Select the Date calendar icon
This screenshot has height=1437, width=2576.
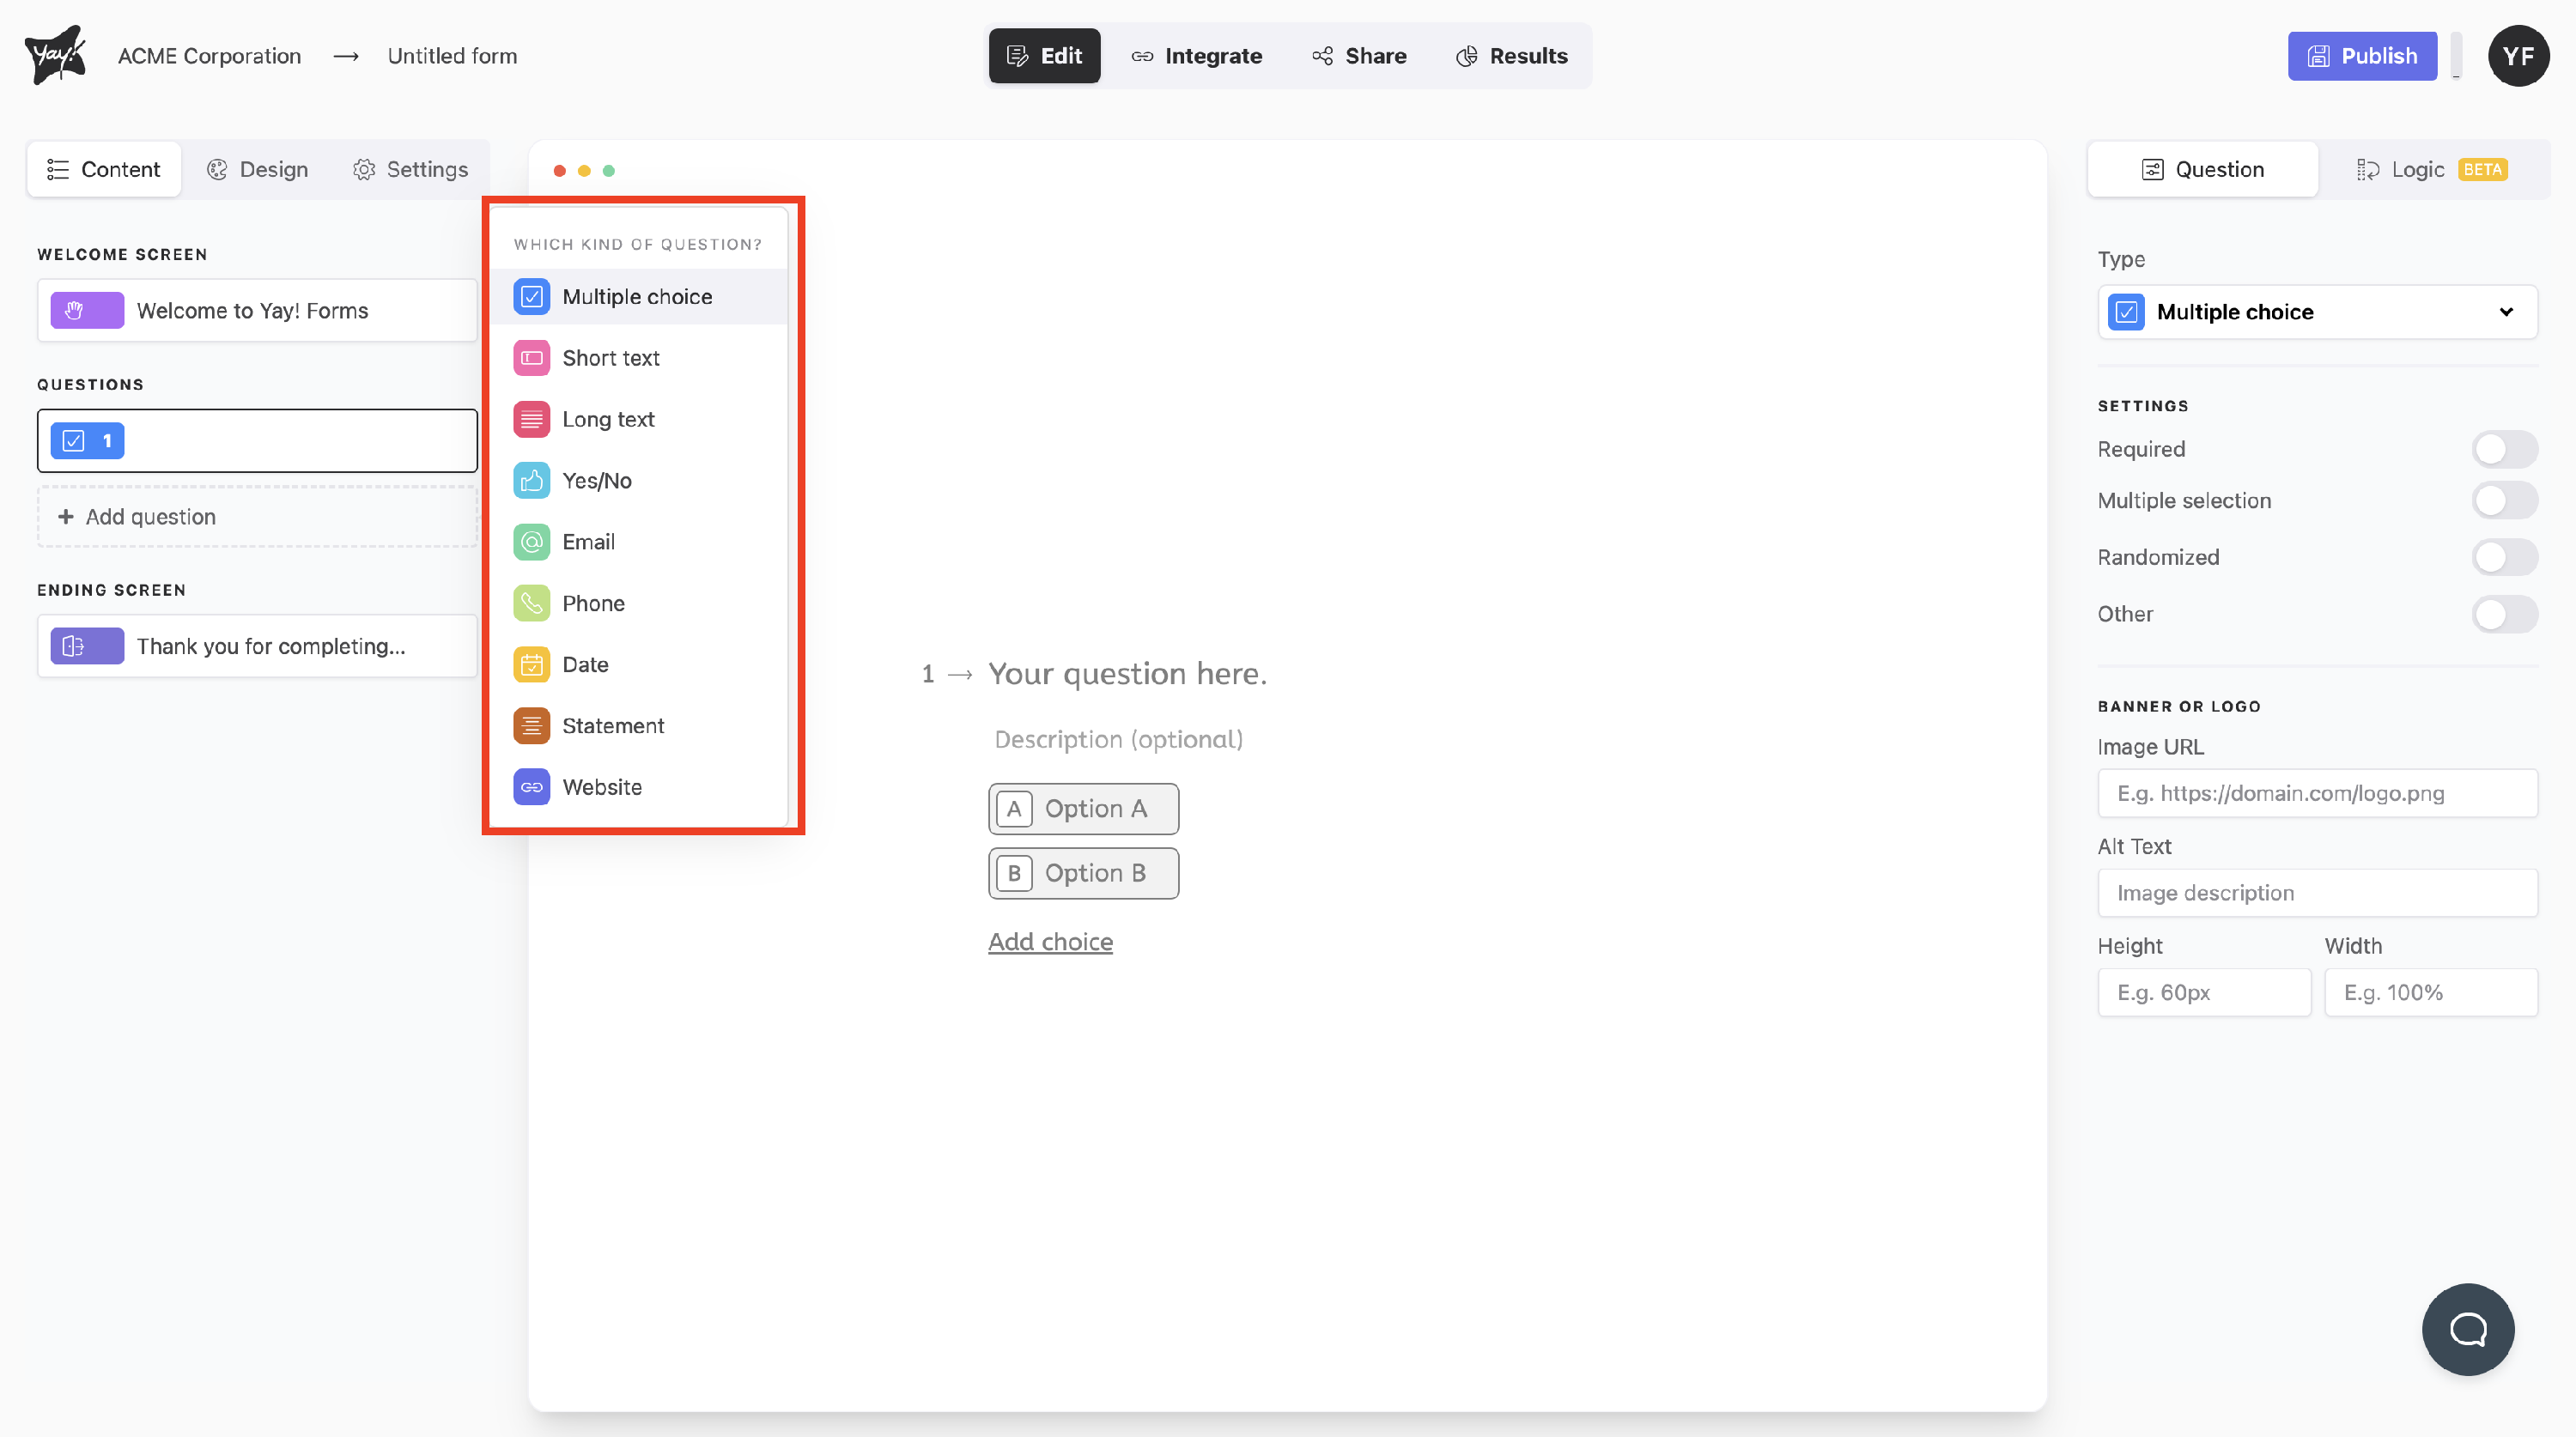pyautogui.click(x=531, y=665)
